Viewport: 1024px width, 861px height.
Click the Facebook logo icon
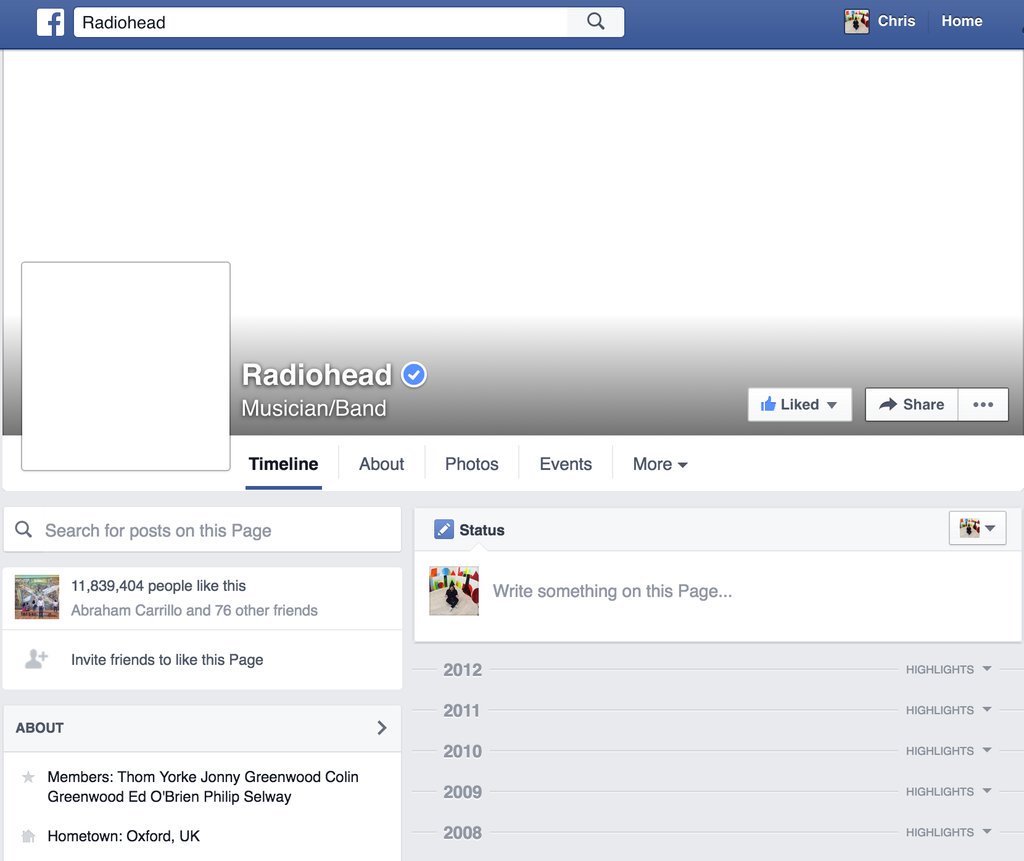(x=50, y=22)
